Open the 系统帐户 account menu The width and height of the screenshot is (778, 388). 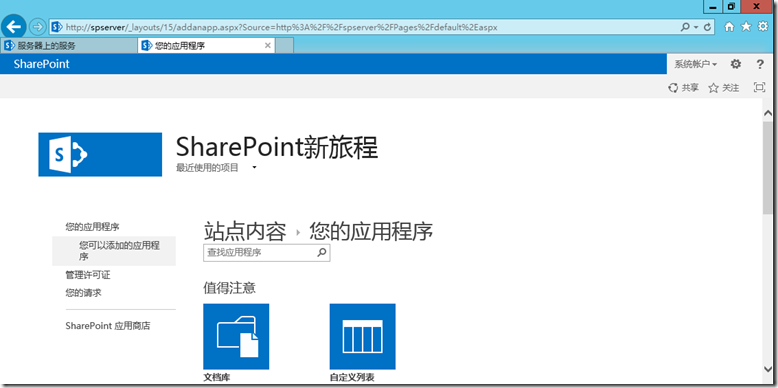click(x=696, y=64)
